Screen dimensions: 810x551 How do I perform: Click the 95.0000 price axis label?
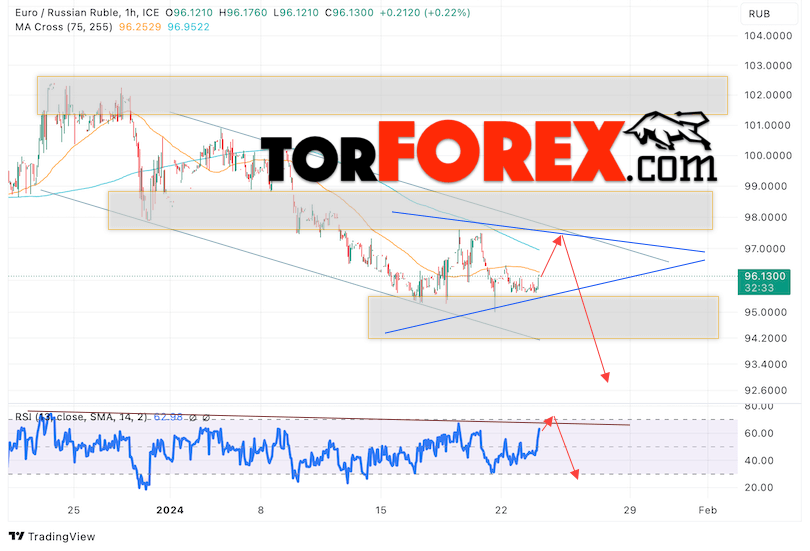768,312
